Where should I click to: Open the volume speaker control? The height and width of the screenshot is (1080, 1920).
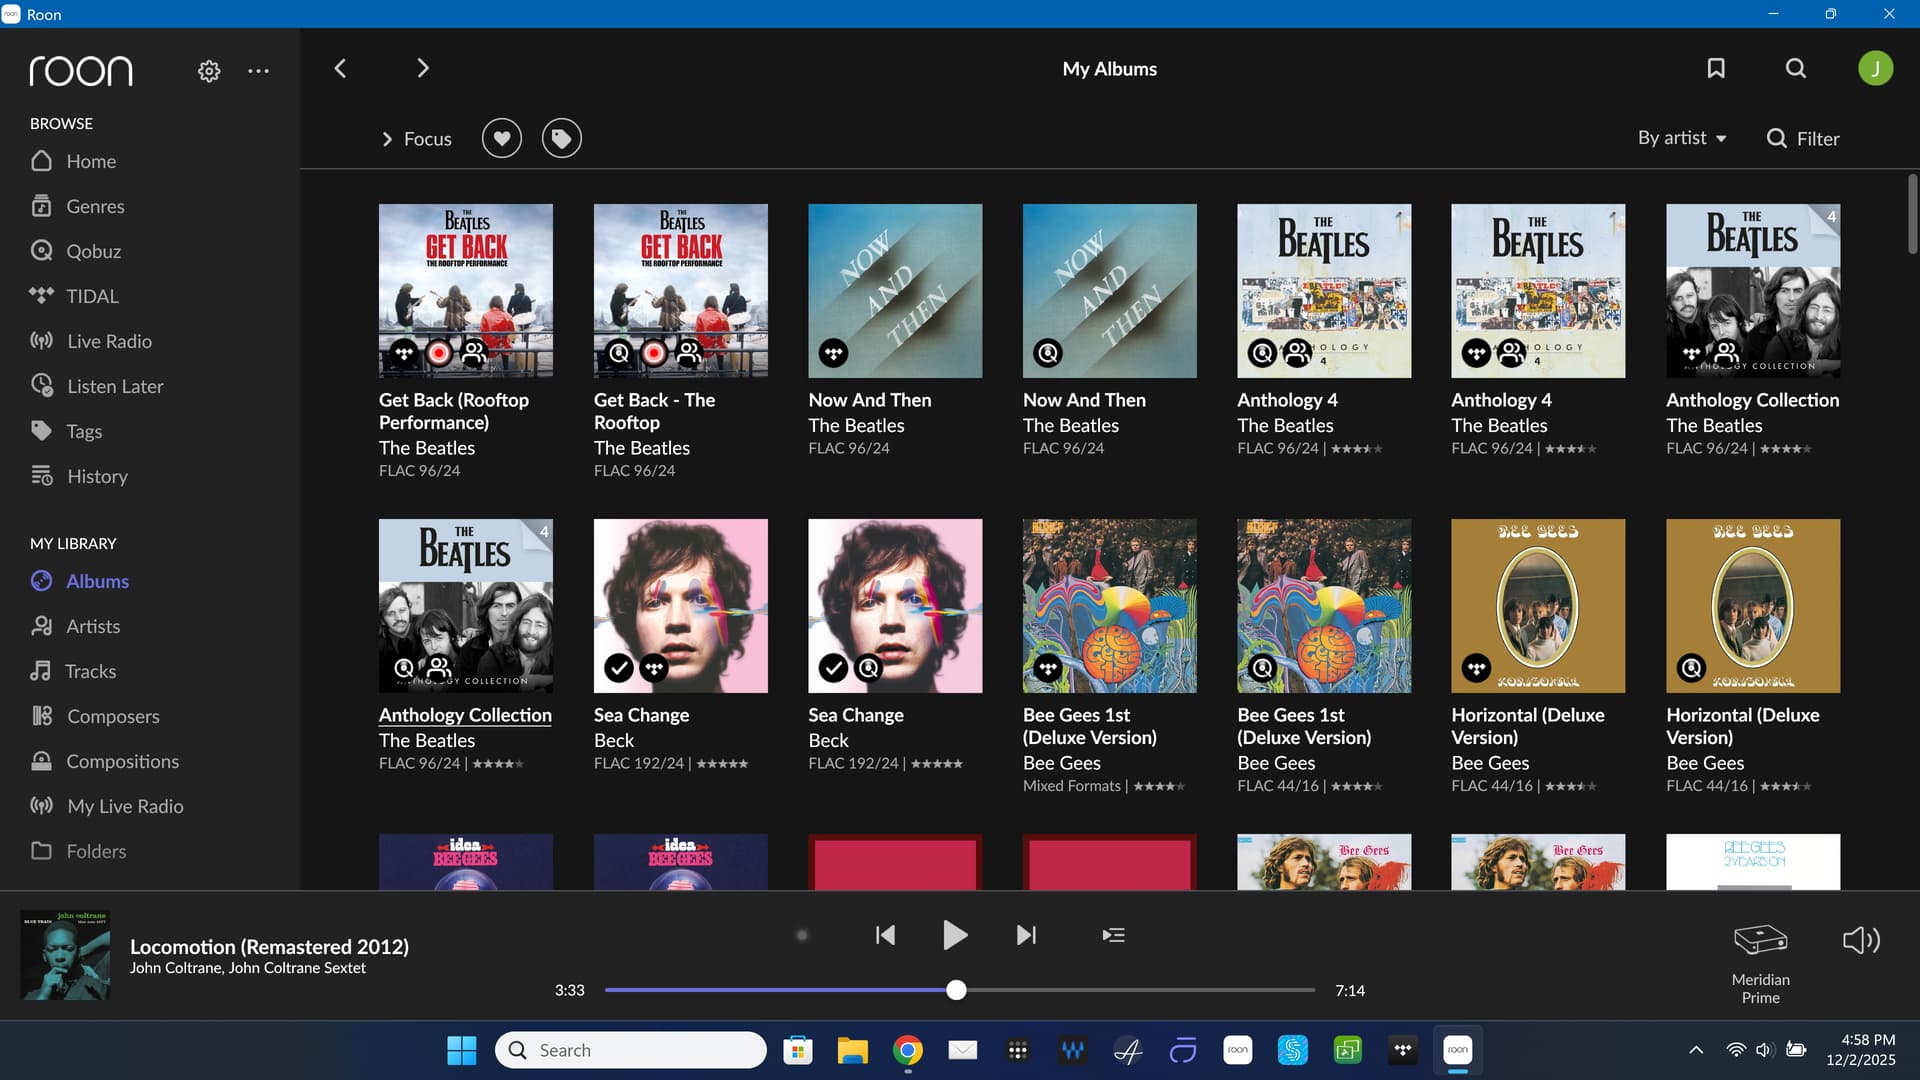click(1861, 940)
